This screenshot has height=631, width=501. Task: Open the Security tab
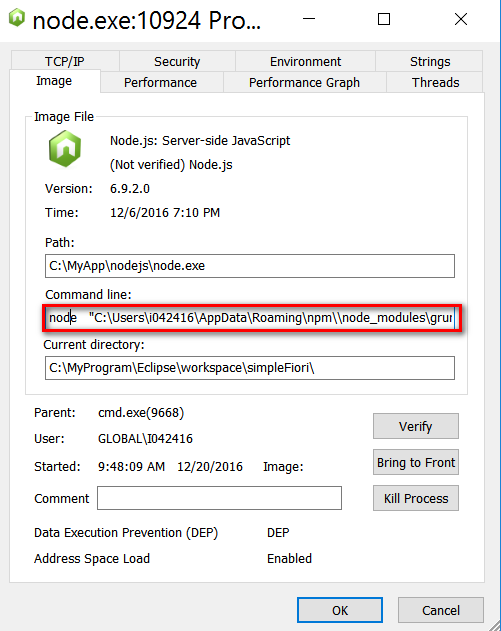pos(177,61)
